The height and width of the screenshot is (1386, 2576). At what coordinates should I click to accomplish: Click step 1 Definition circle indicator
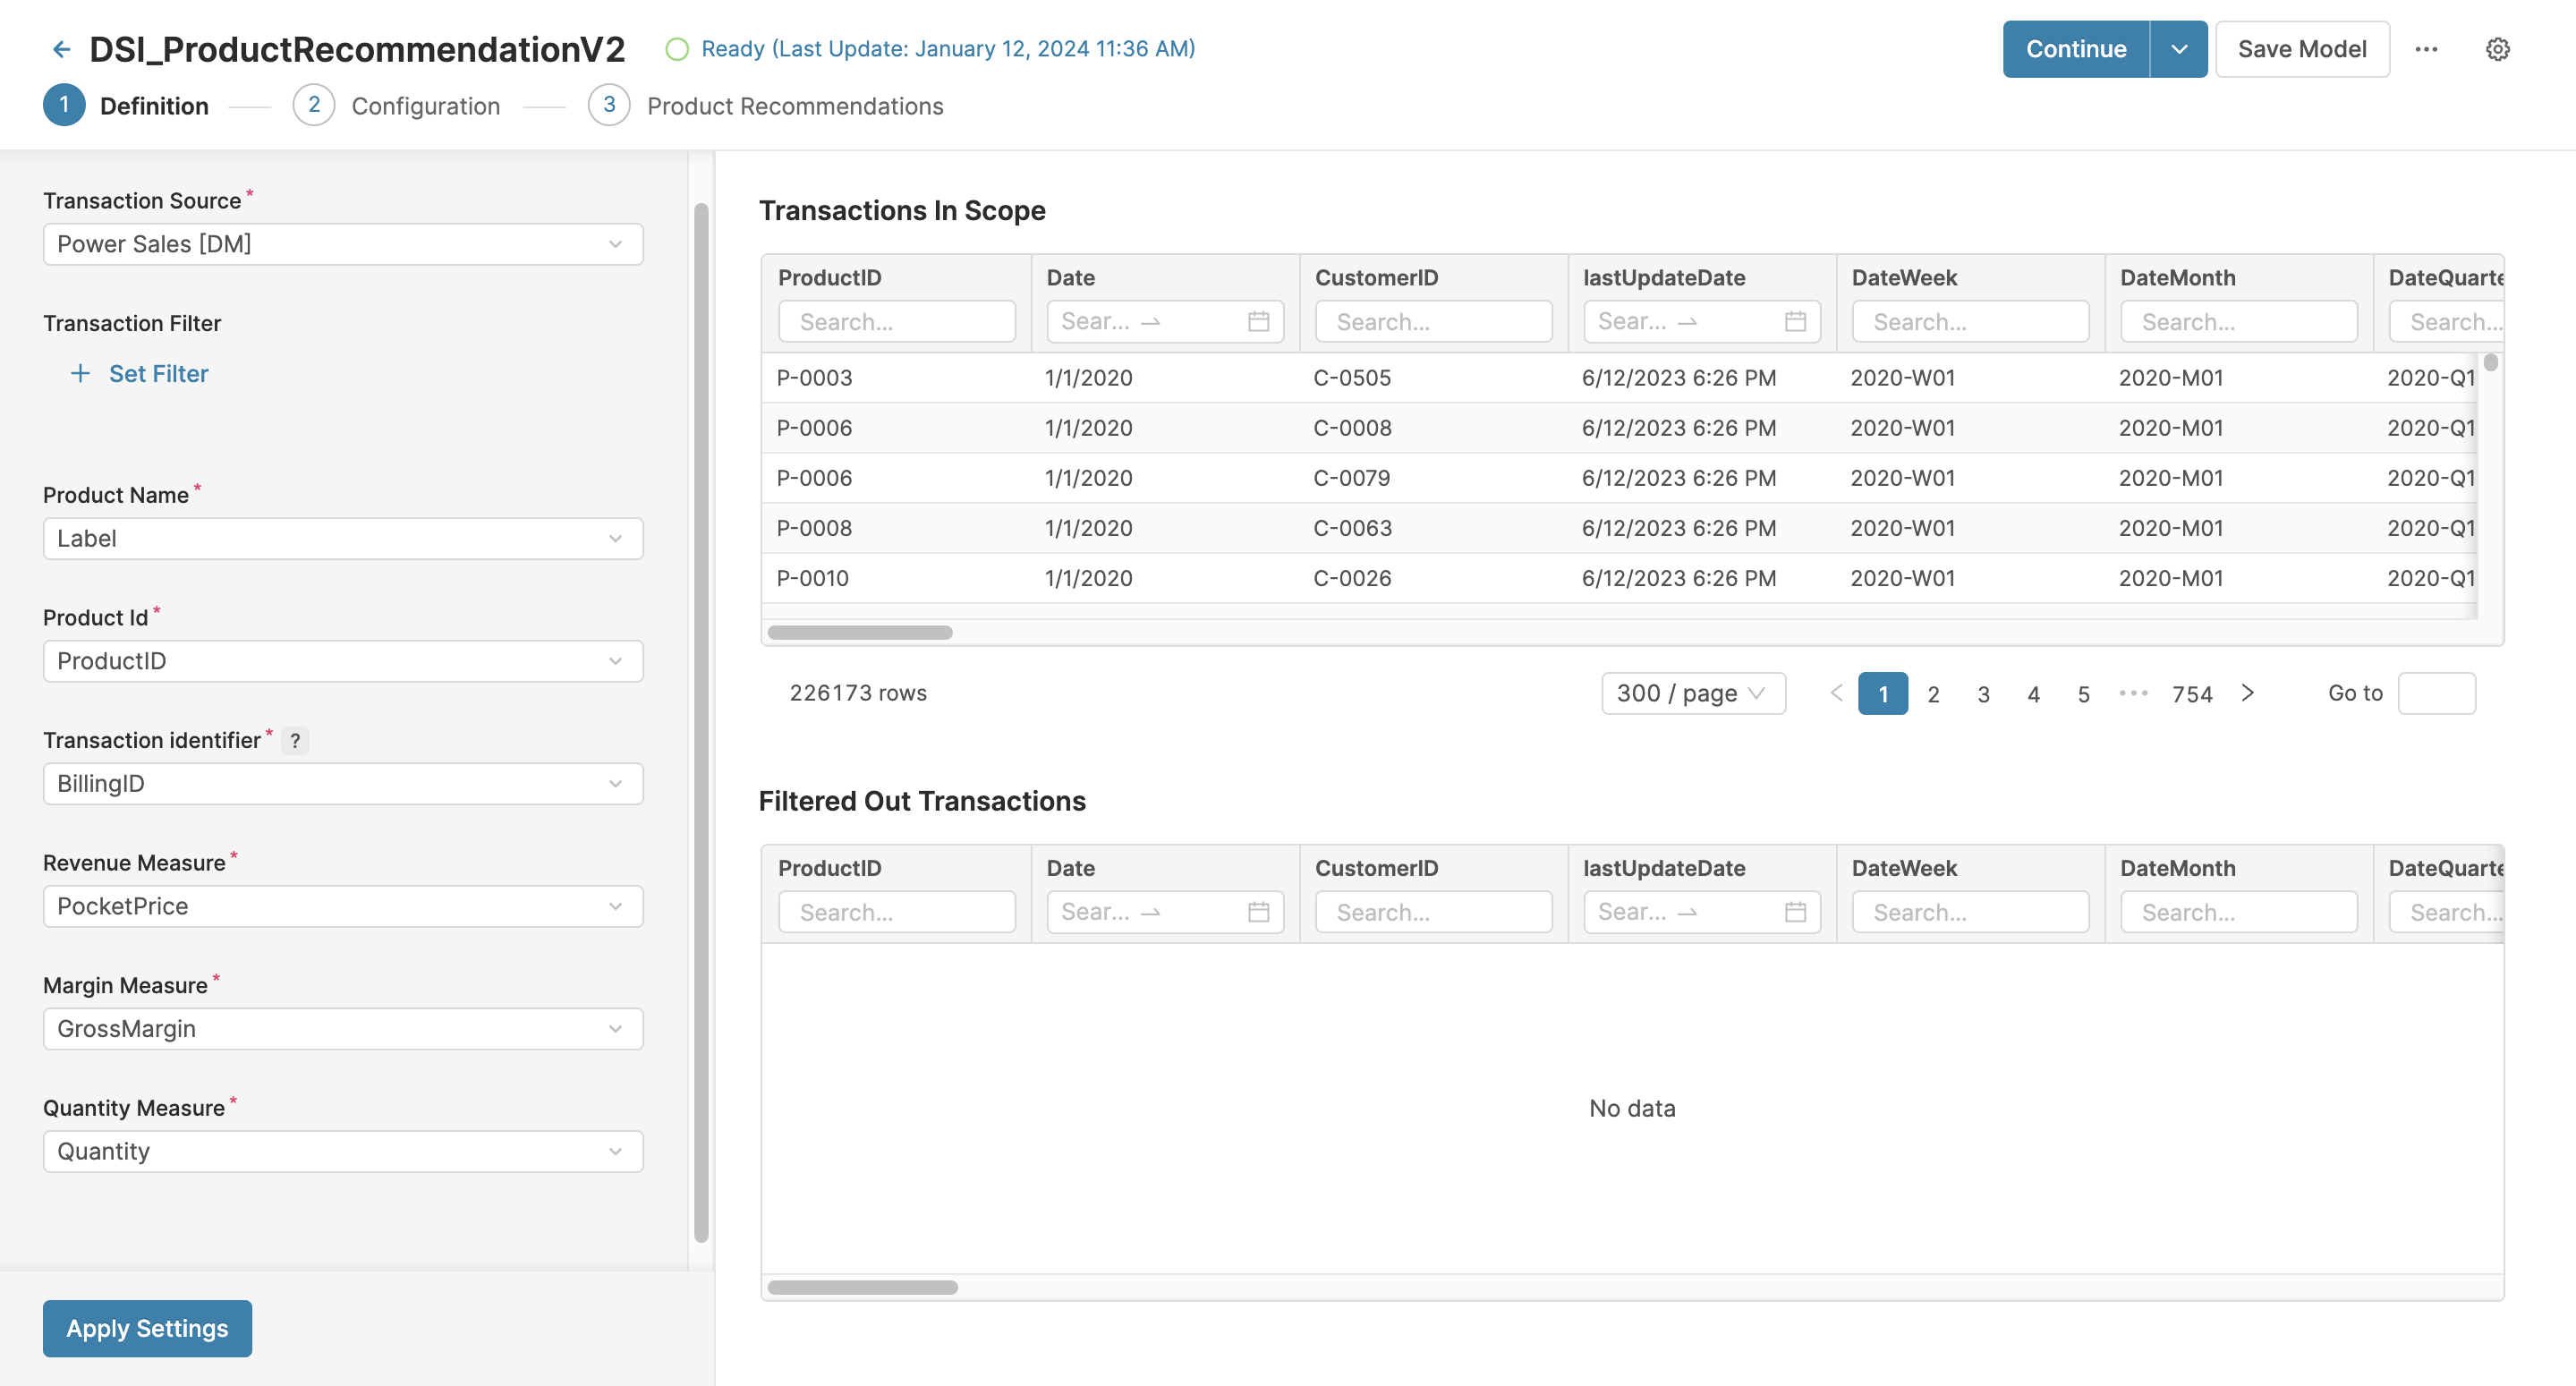pyautogui.click(x=64, y=105)
